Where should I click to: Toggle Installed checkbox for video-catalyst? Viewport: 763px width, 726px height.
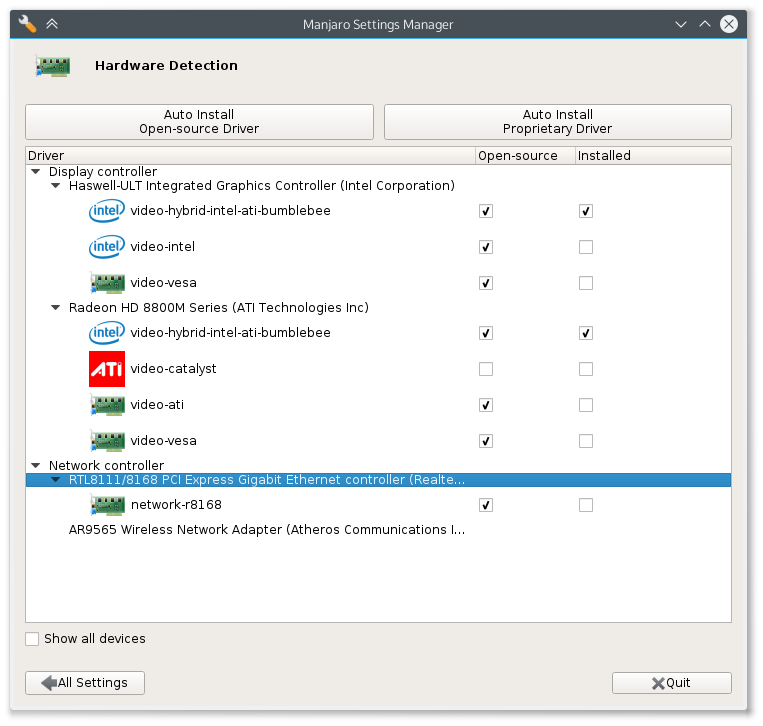586,369
